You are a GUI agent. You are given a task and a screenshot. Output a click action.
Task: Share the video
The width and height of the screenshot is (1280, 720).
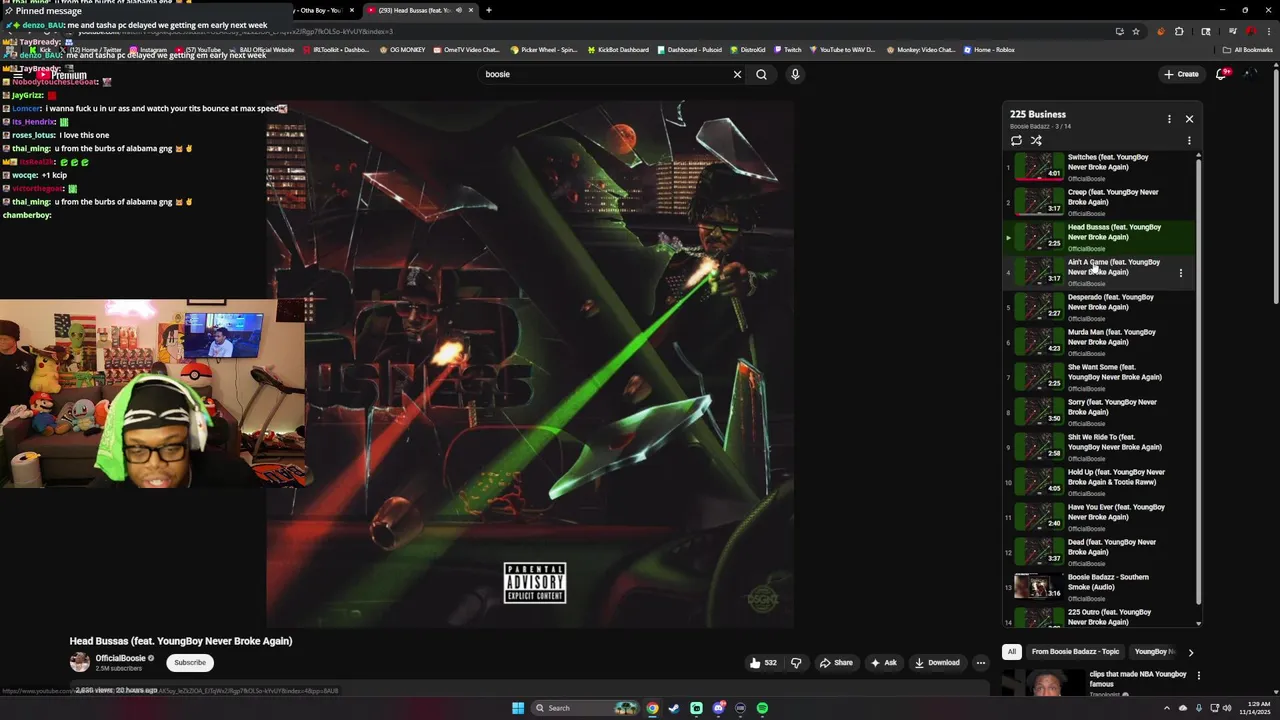click(x=836, y=662)
